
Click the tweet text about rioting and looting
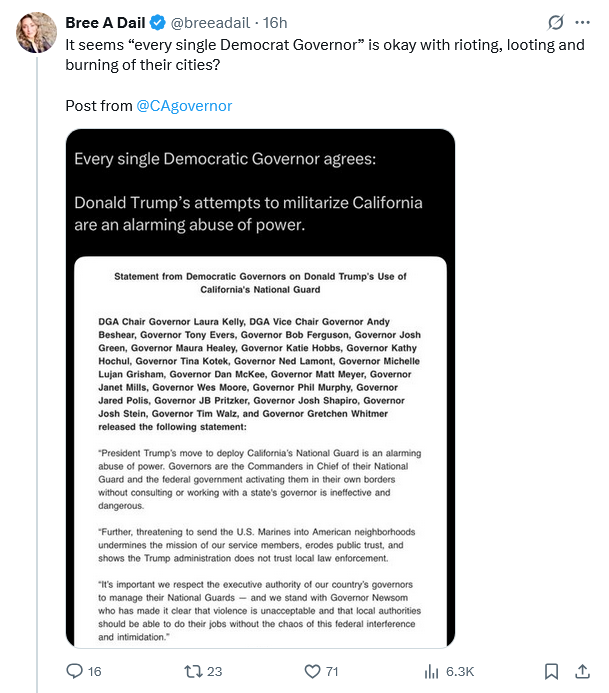(300, 54)
